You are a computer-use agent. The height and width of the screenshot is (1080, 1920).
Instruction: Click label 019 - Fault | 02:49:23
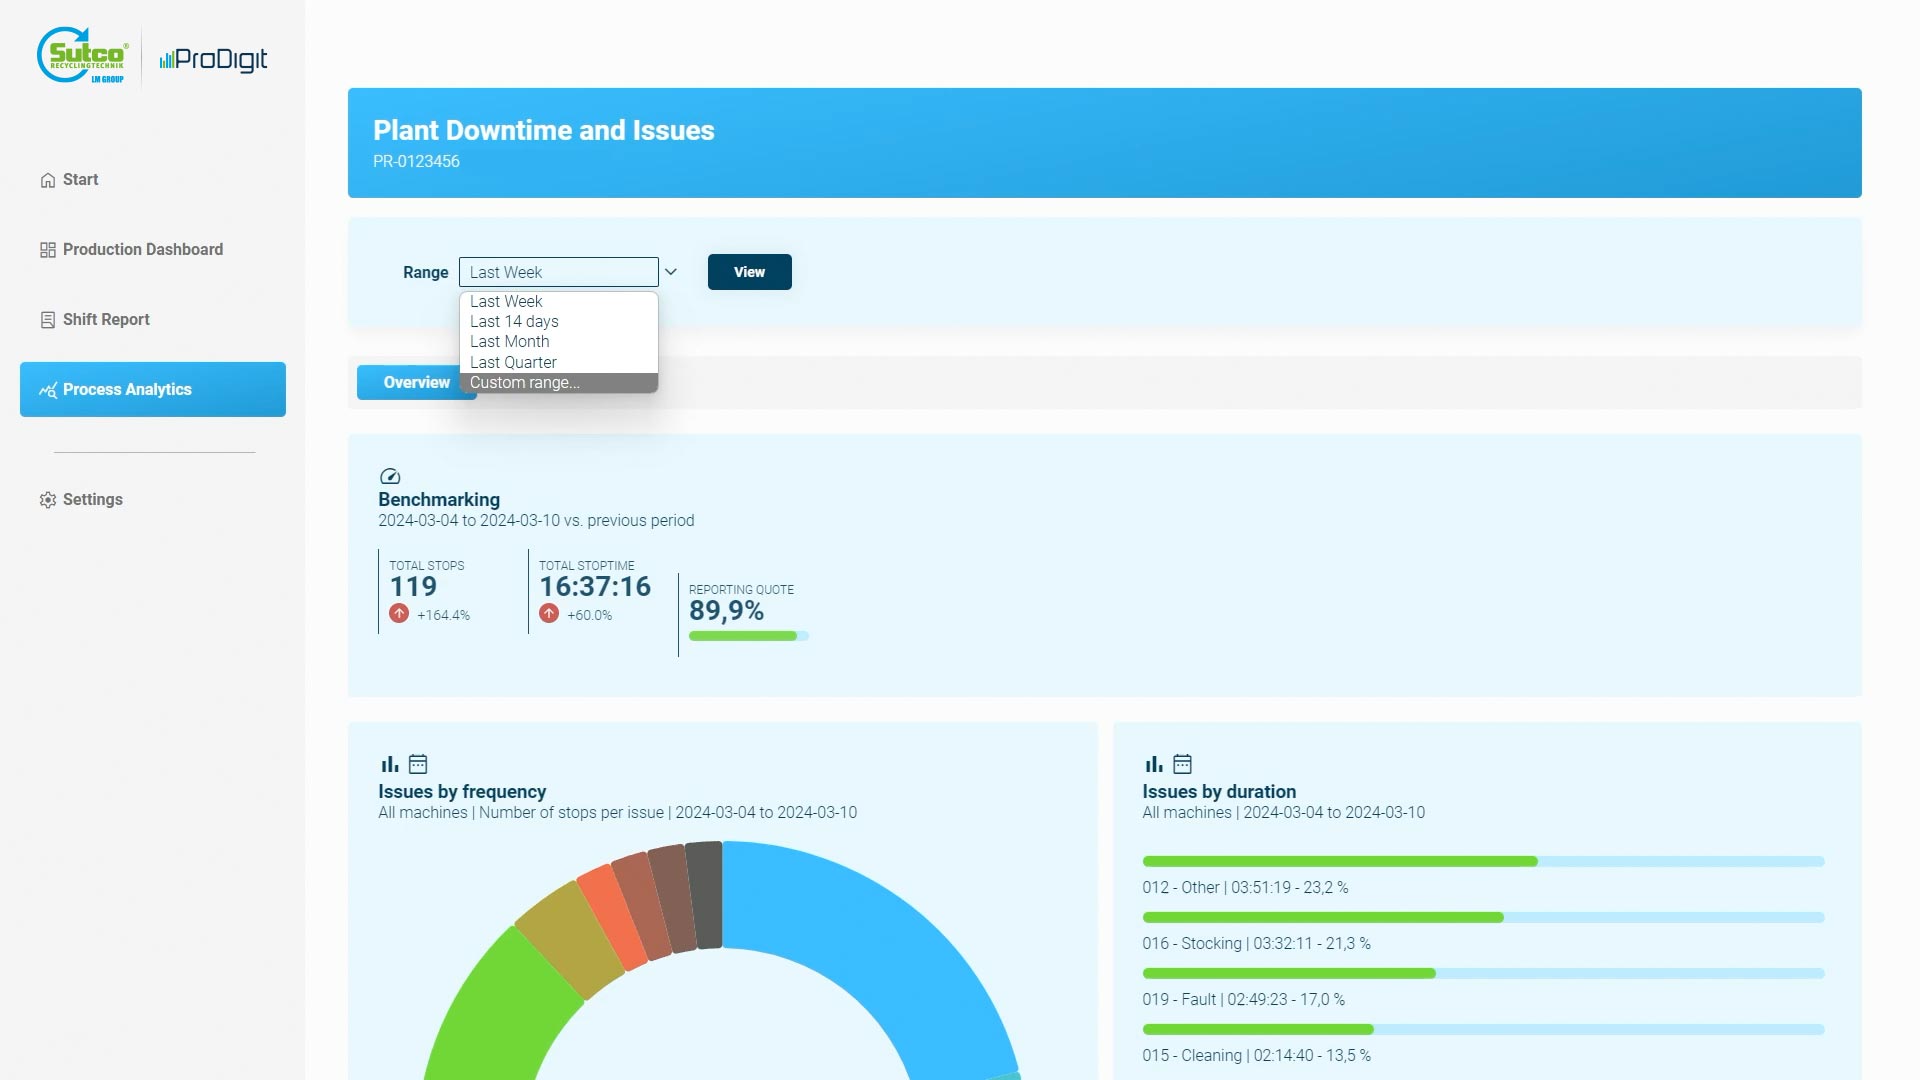click(1243, 999)
